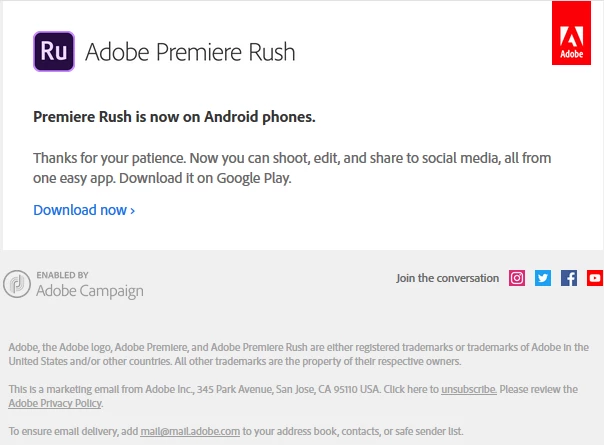The image size is (604, 445).
Task: Click the red Adobe logo badge
Action: tap(571, 33)
